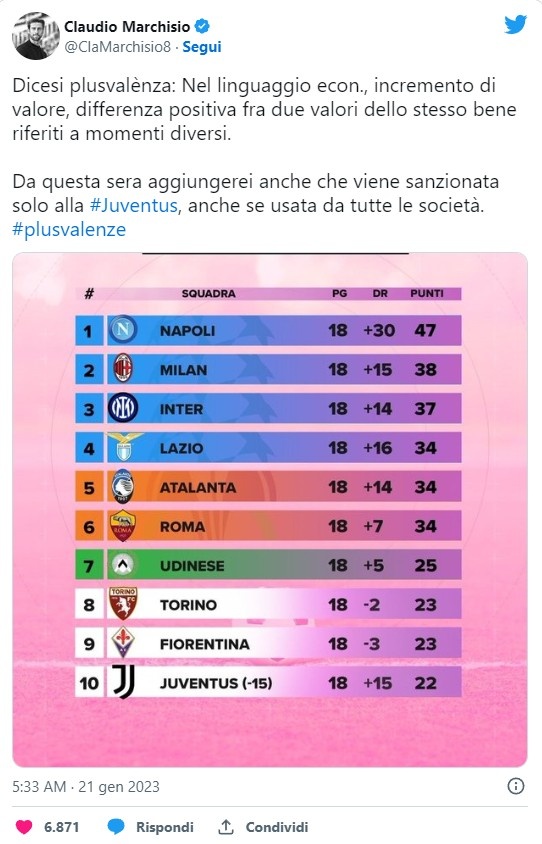Like the tweet with the heart icon
The height and width of the screenshot is (844, 542).
click(24, 827)
